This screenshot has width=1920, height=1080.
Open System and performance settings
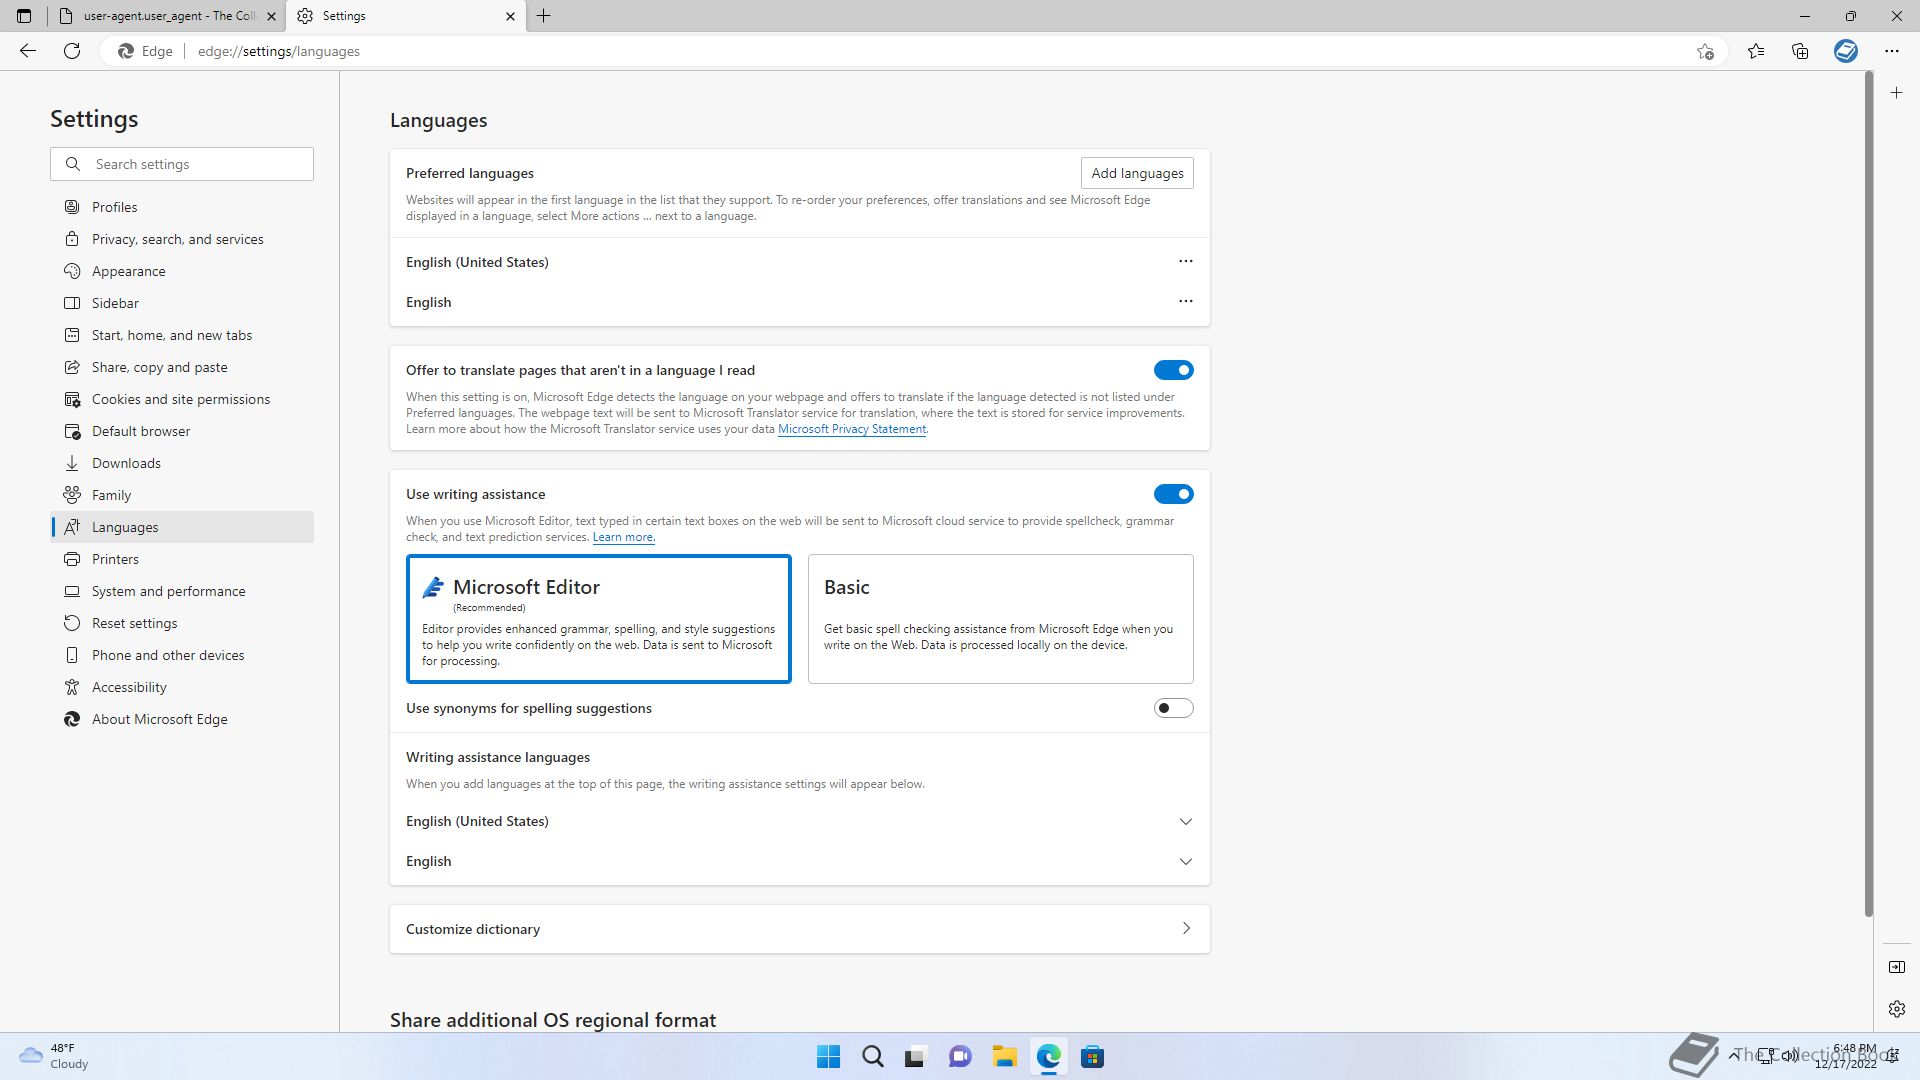point(182,591)
